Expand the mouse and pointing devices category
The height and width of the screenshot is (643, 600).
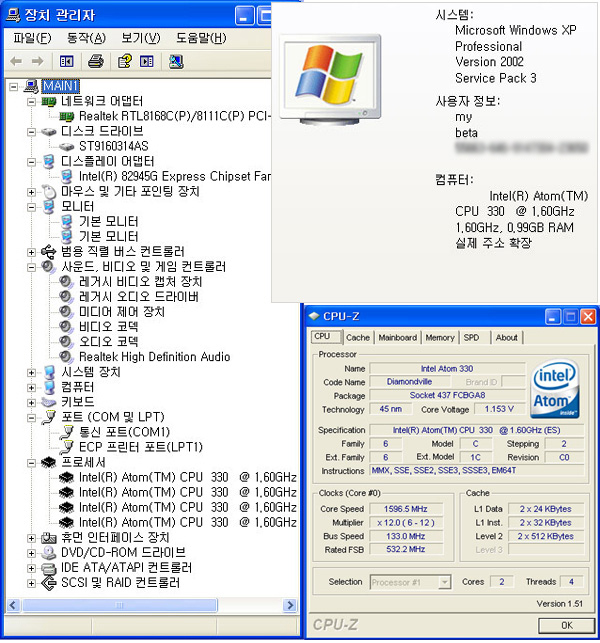point(31,192)
